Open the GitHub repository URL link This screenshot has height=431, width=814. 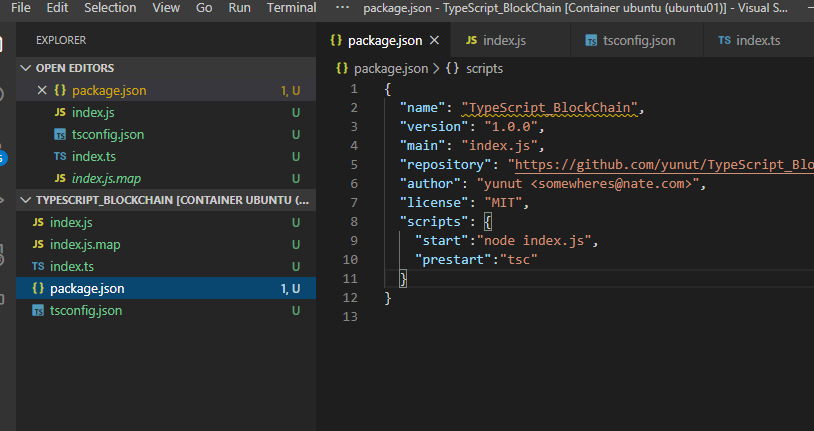tap(664, 165)
